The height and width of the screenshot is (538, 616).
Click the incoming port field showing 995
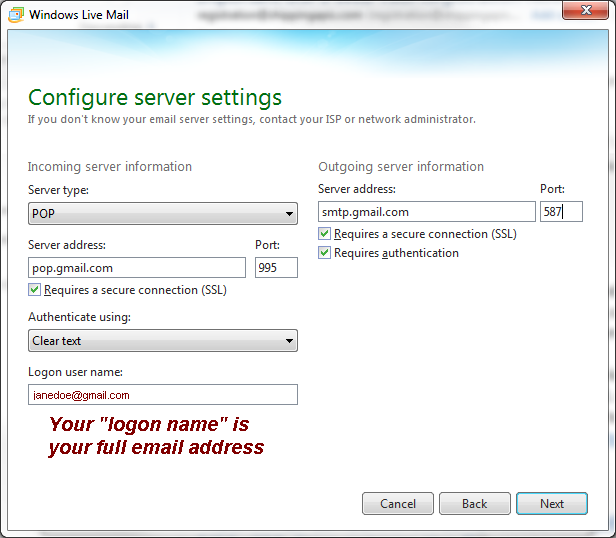276,268
